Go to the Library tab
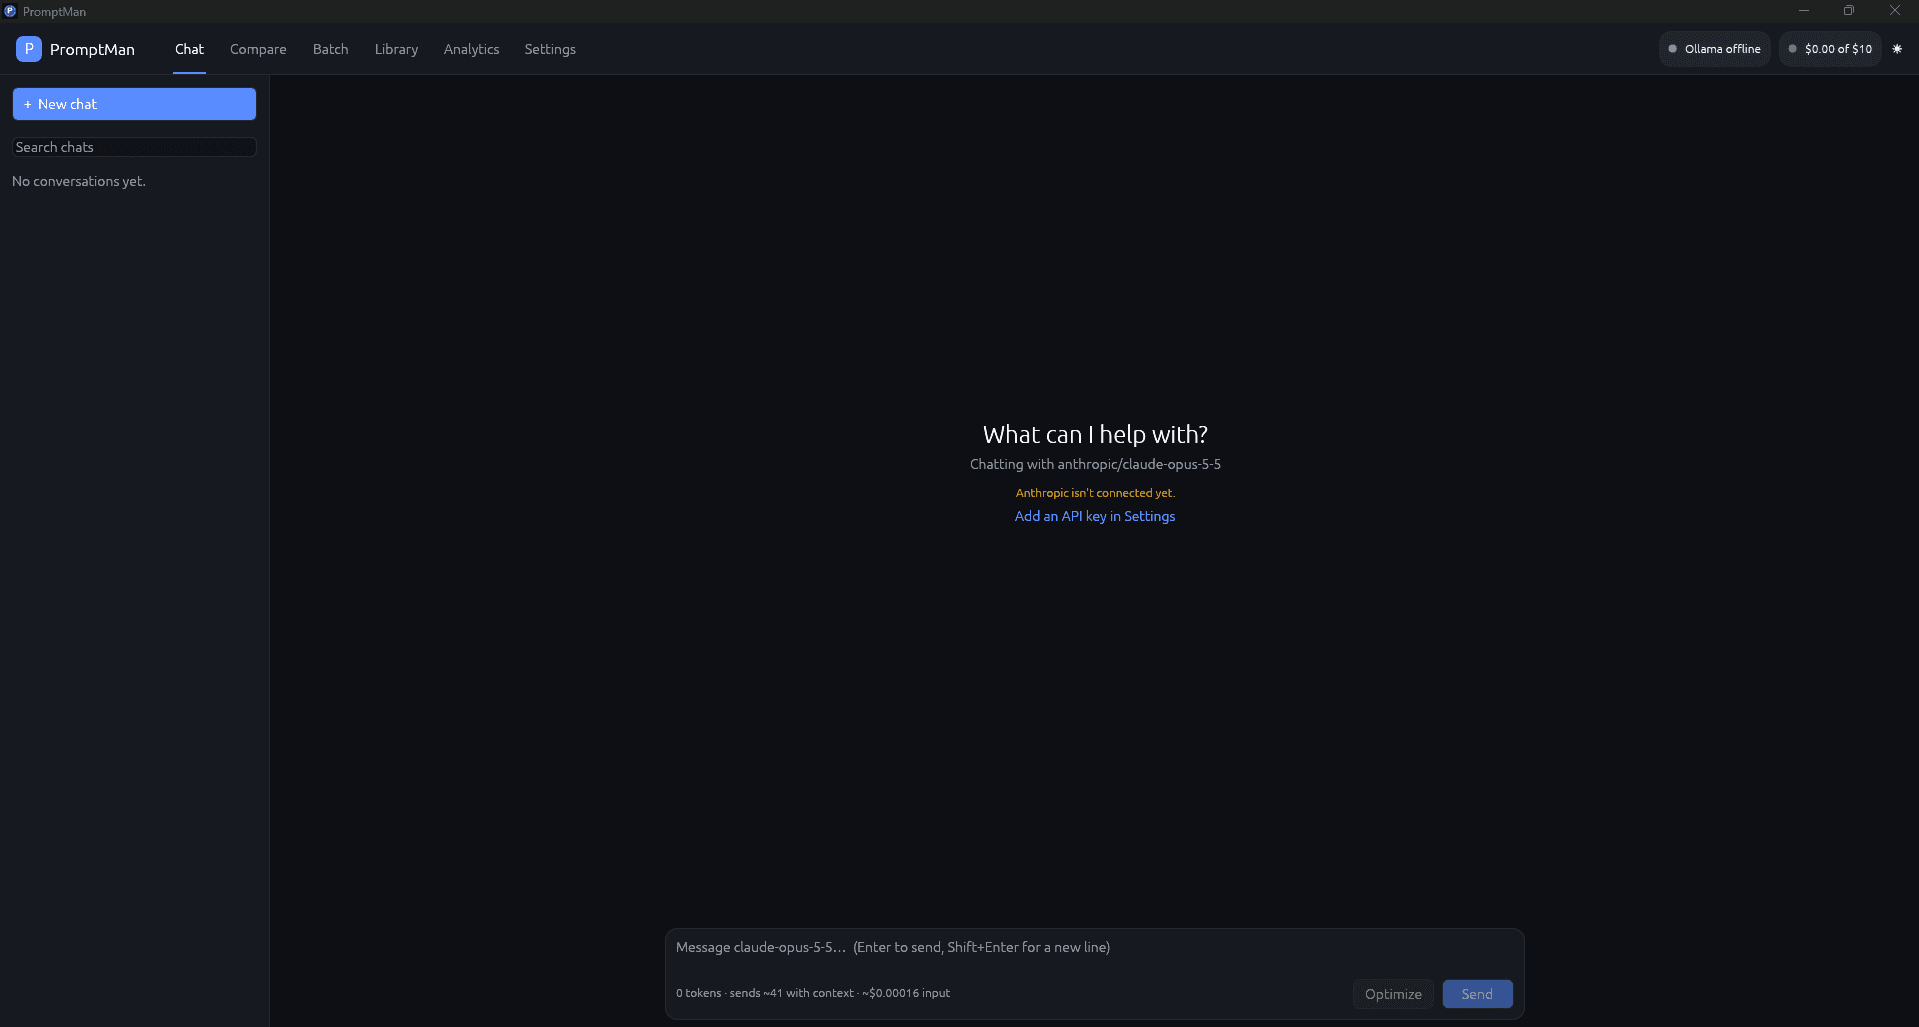 click(396, 49)
